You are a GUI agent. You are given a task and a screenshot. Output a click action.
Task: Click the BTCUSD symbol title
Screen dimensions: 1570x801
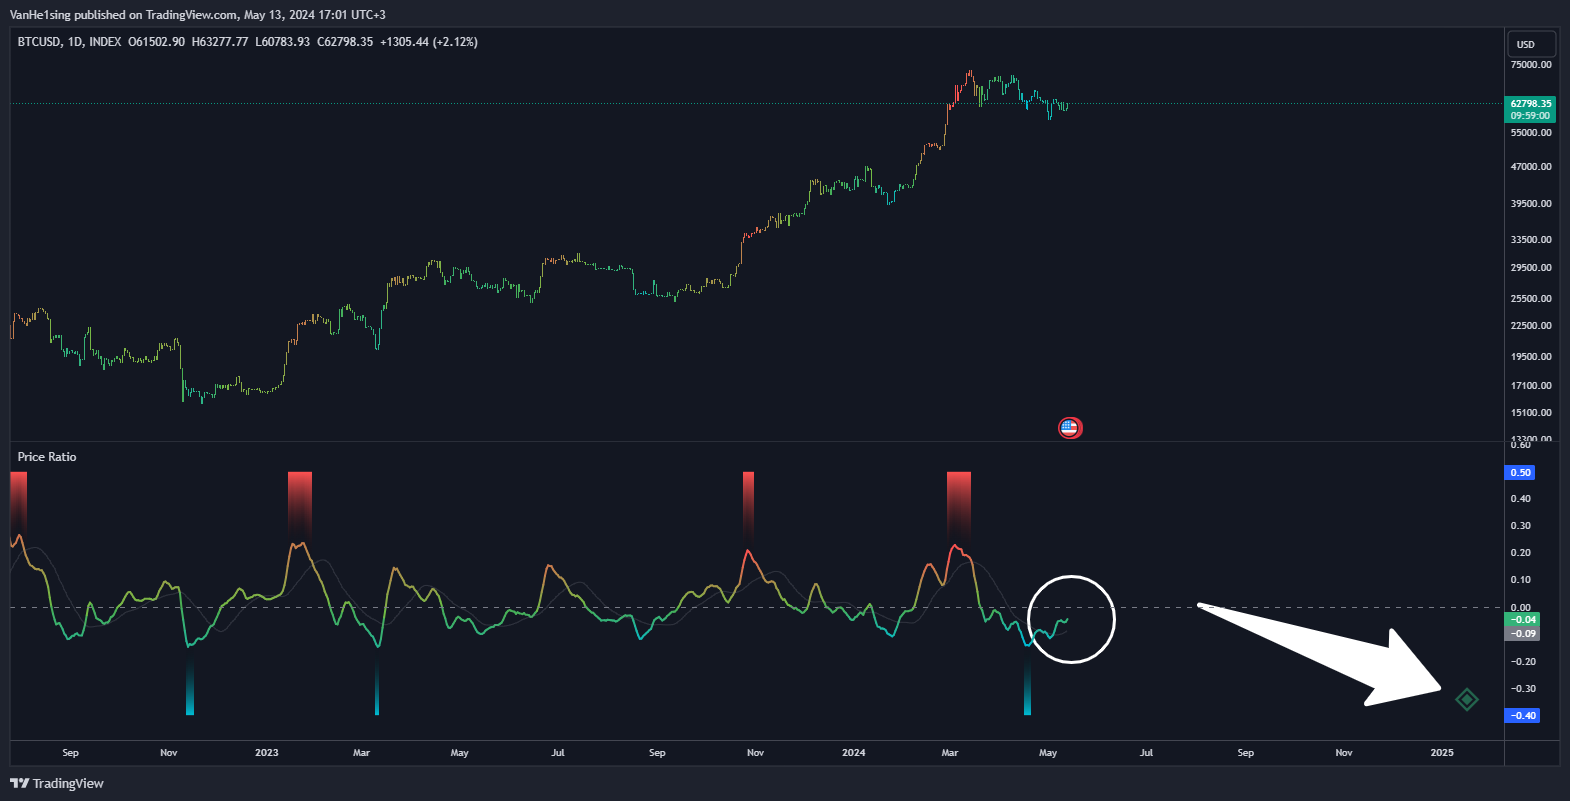click(39, 42)
